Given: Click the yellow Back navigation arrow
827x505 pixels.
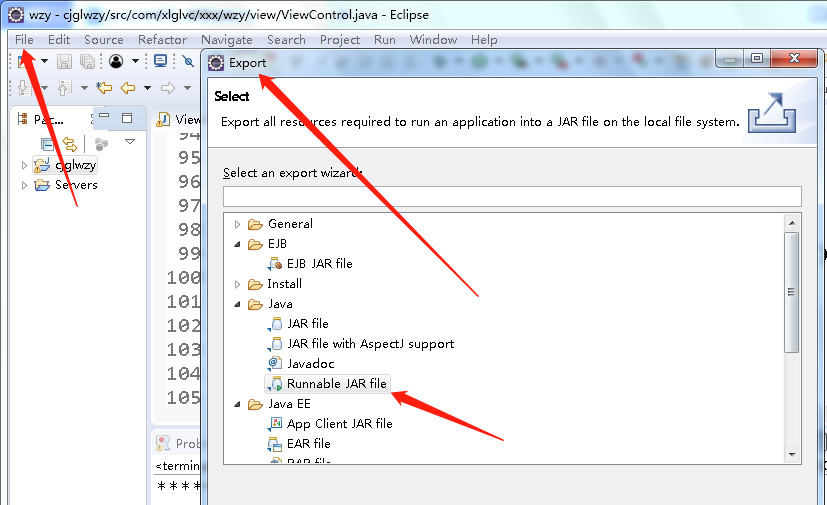Looking at the screenshot, I should [x=128, y=88].
